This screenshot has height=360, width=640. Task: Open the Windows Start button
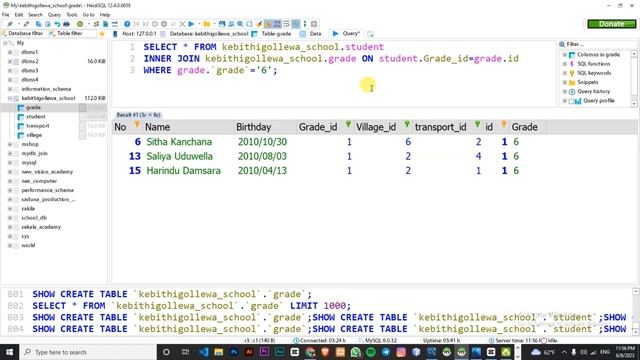pyautogui.click(x=9, y=352)
